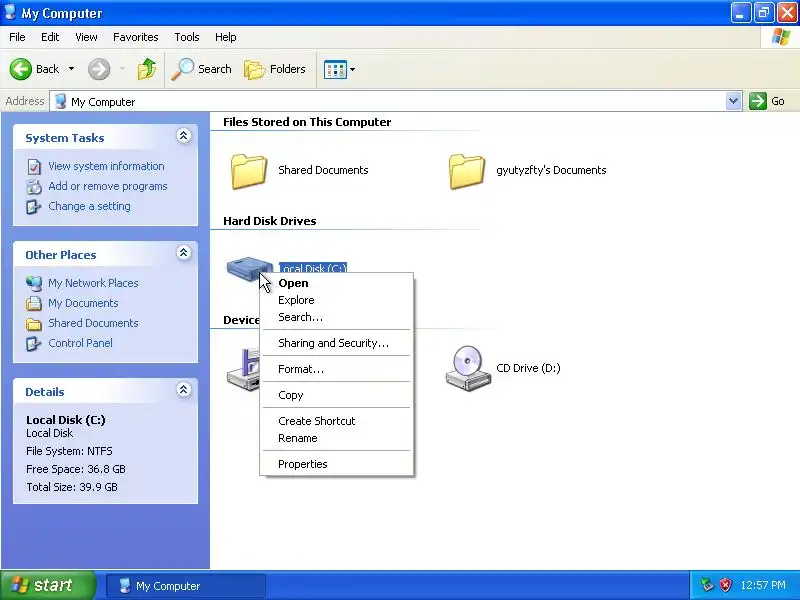Screen dimensions: 800x600
Task: Click the green Go arrow icon
Action: [x=758, y=101]
